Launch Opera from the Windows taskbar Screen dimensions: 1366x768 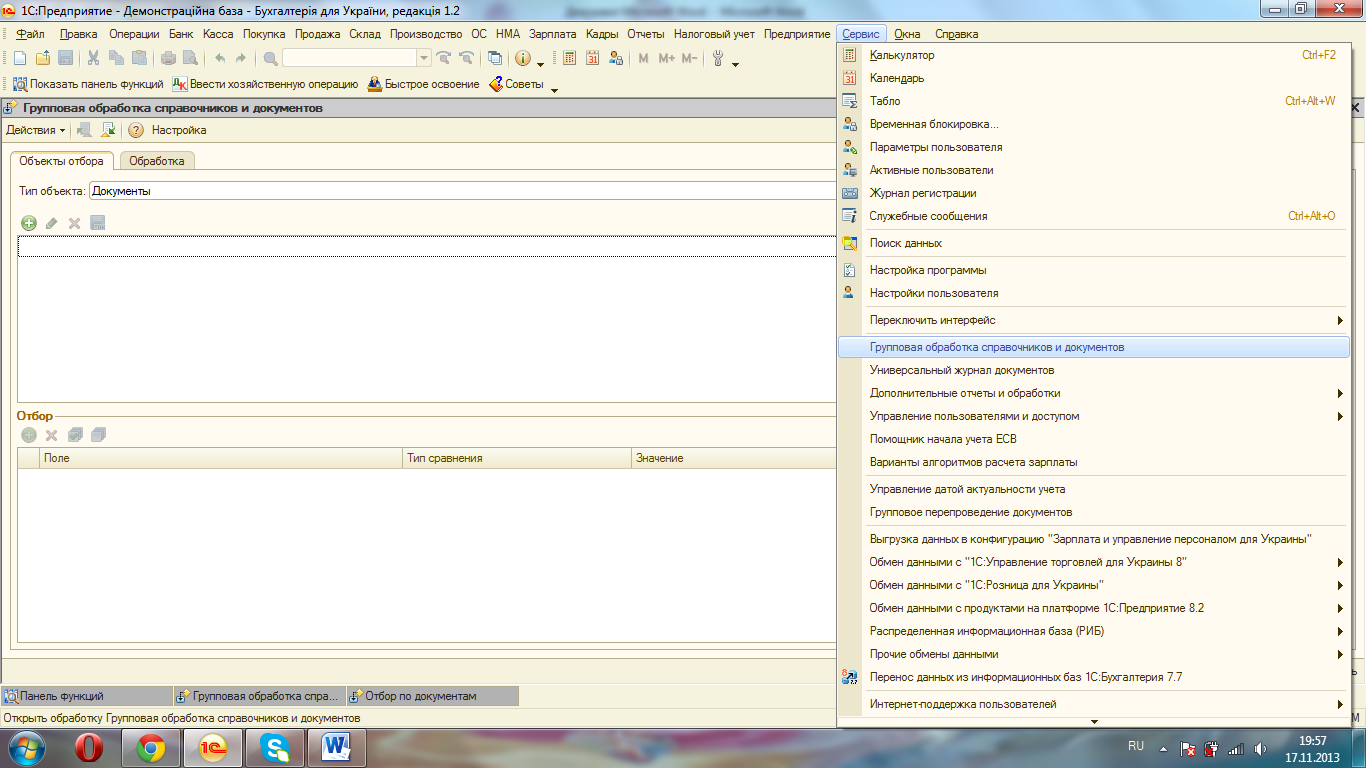[91, 748]
